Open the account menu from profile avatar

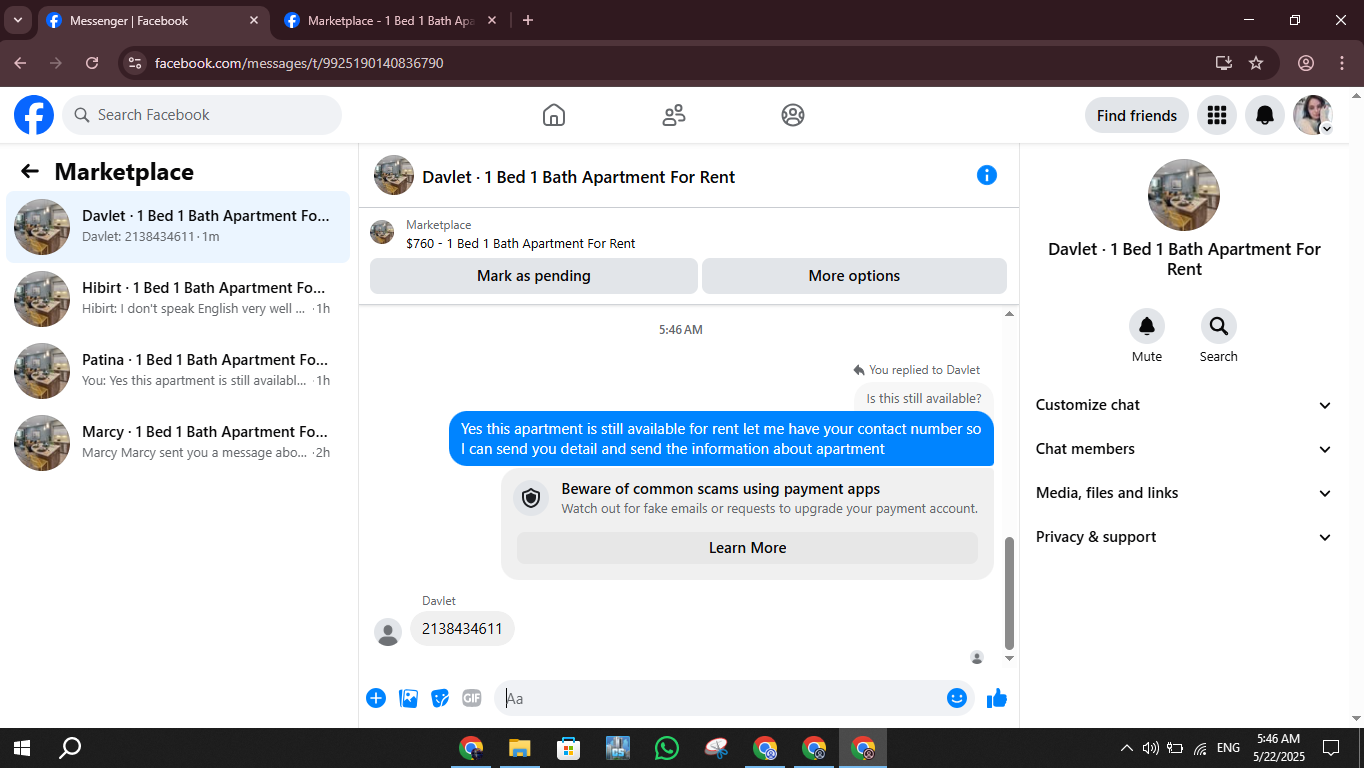[x=1313, y=115]
